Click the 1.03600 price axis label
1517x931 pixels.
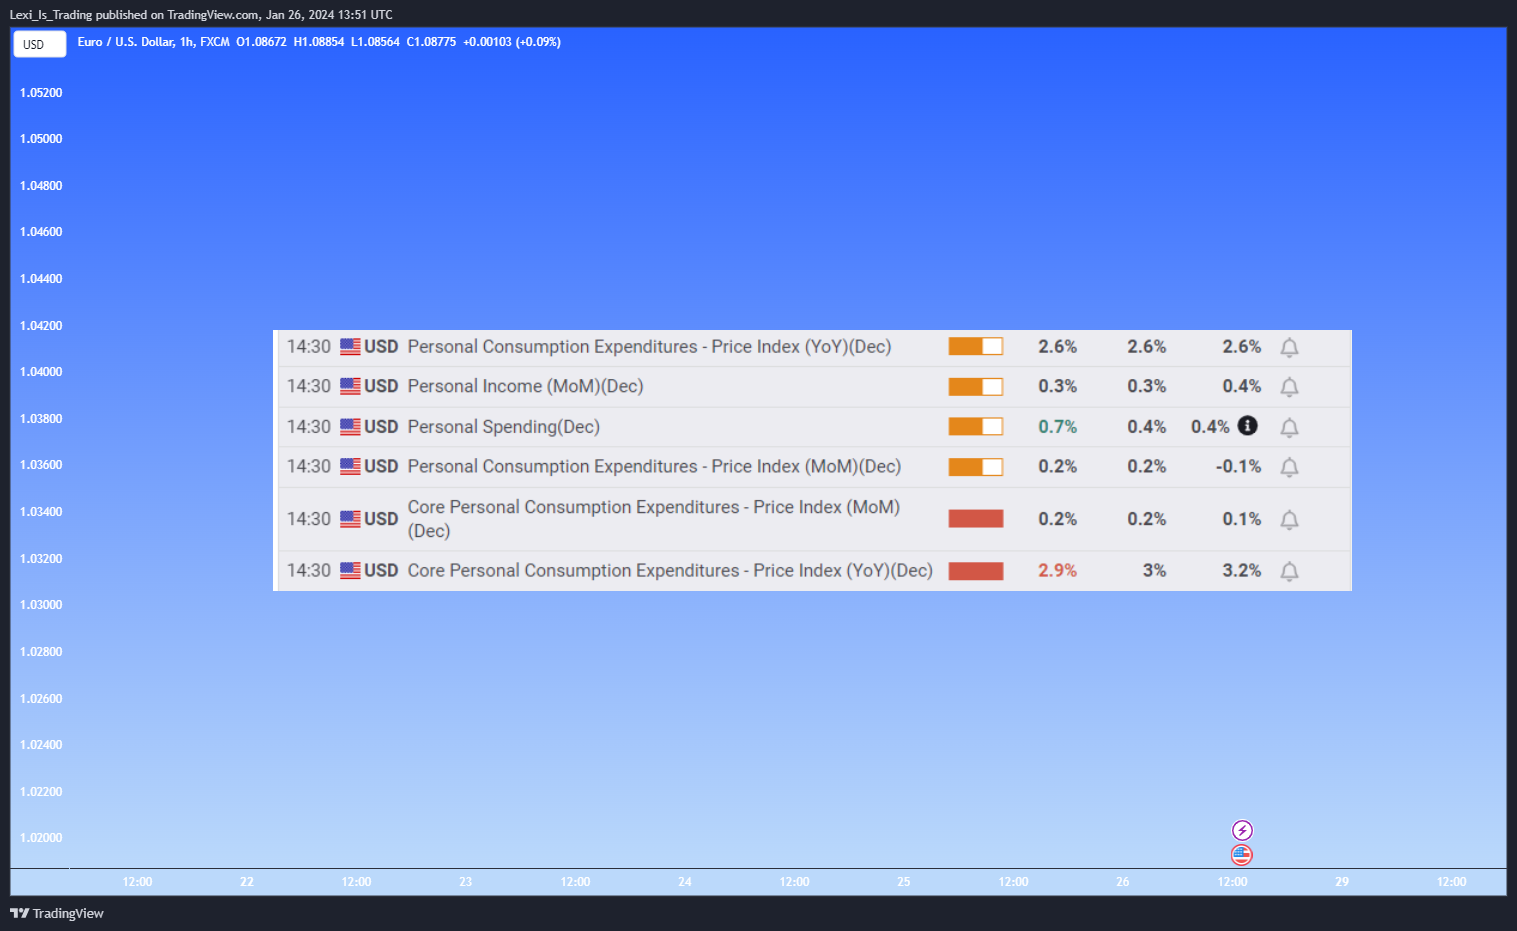point(41,465)
